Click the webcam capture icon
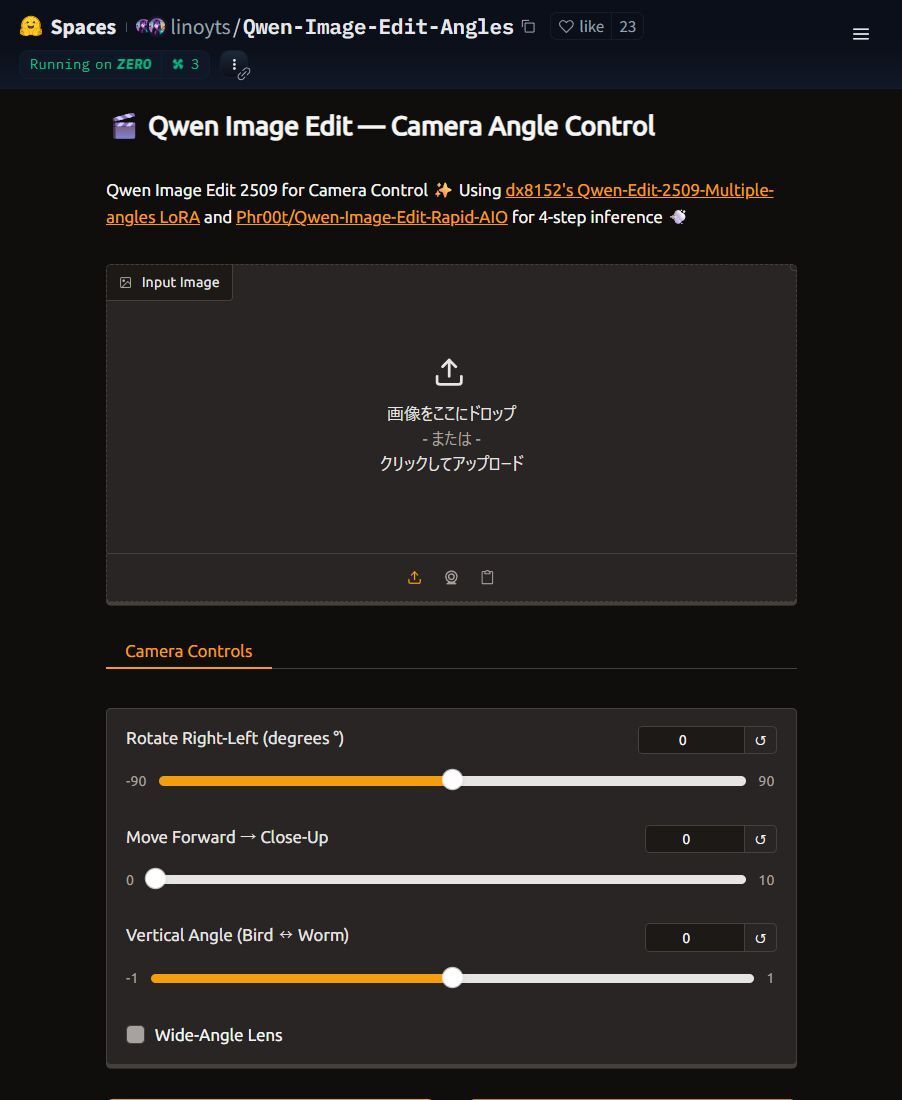 click(x=451, y=578)
